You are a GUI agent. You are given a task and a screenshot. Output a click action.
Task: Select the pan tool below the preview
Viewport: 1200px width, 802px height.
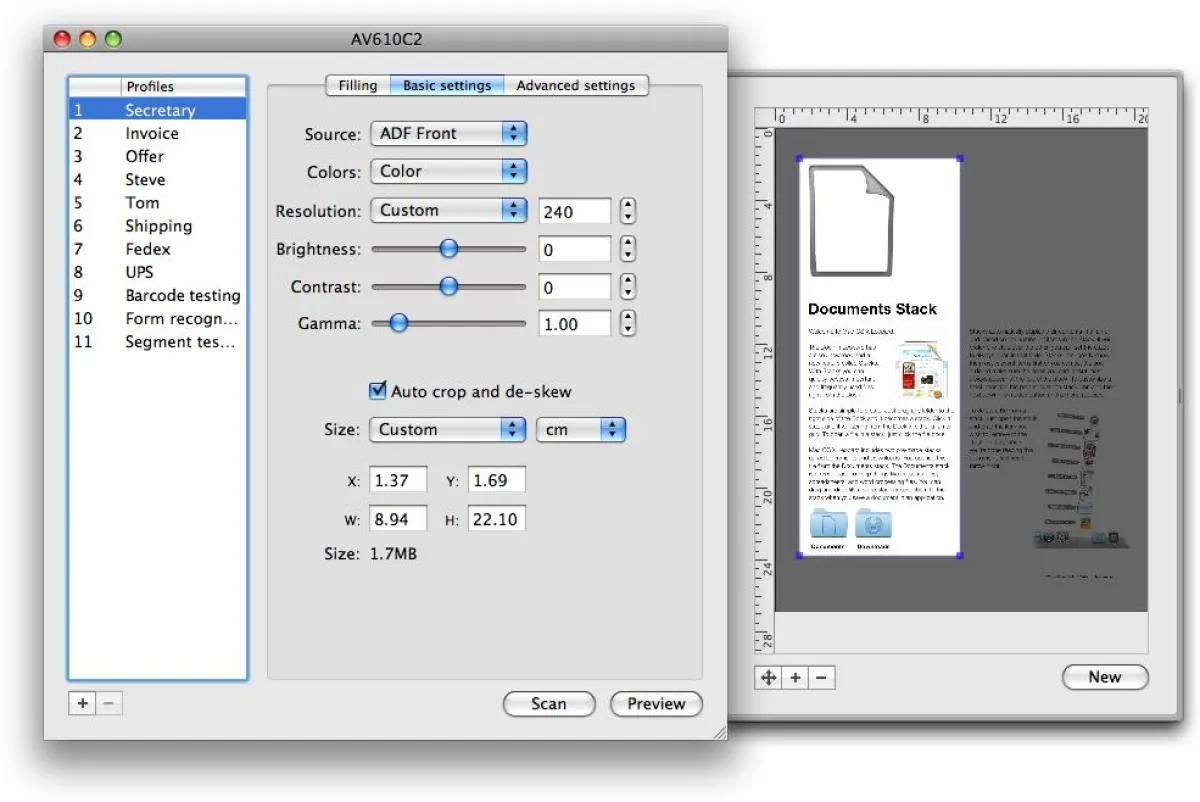point(768,677)
